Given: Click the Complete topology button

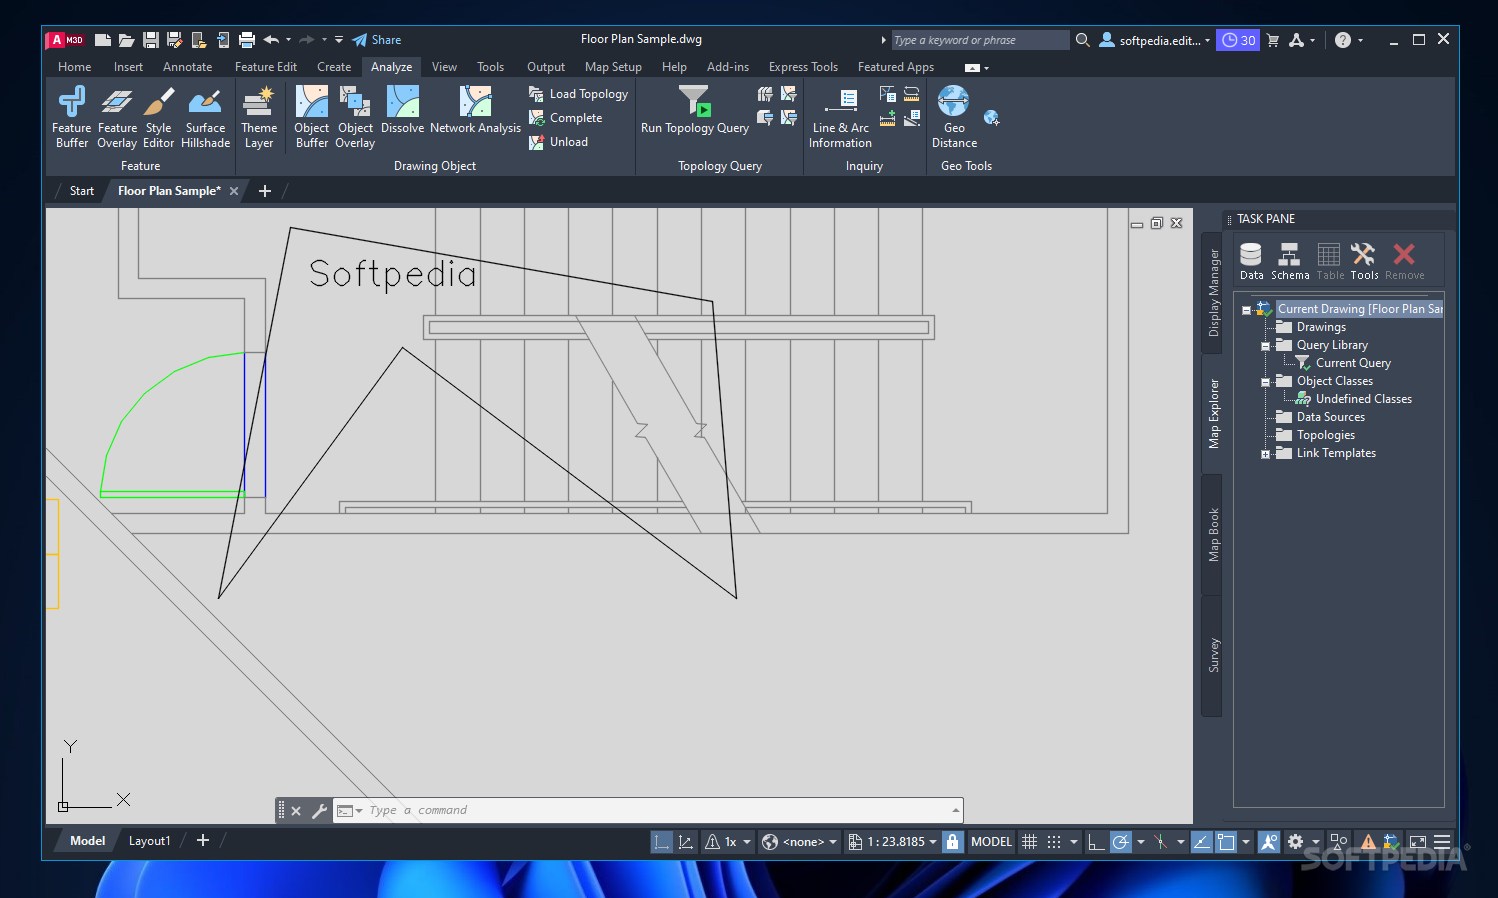Looking at the screenshot, I should click(566, 118).
